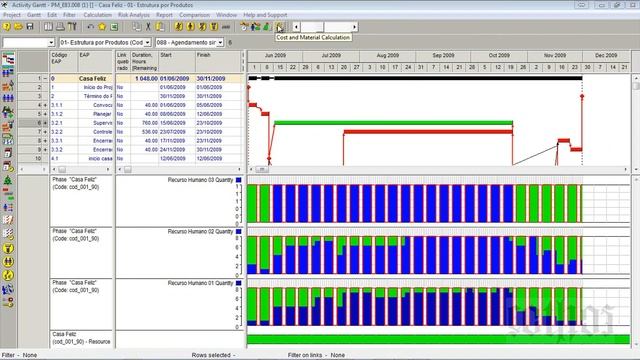Select start date 23/07/2009 cell

(177, 132)
